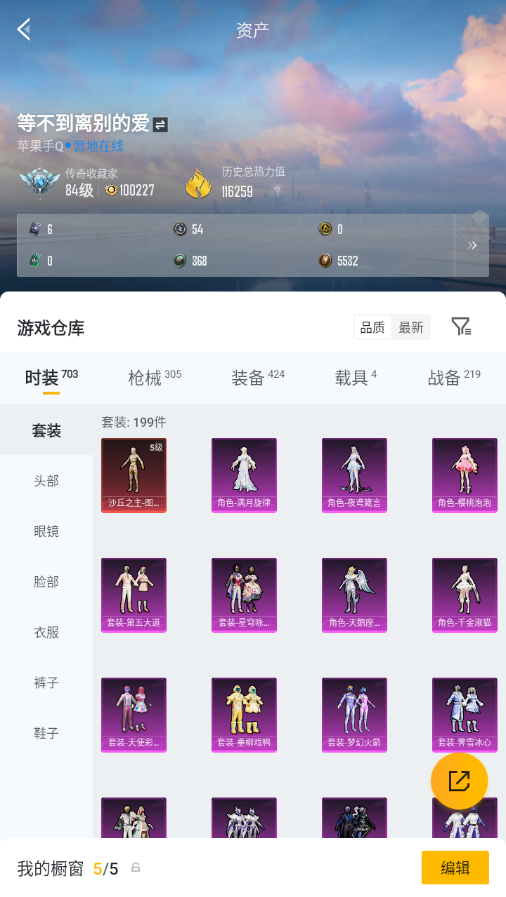This screenshot has height=897, width=506.
Task: Open the 套装-星穹咏 outfit
Action: coord(244,595)
